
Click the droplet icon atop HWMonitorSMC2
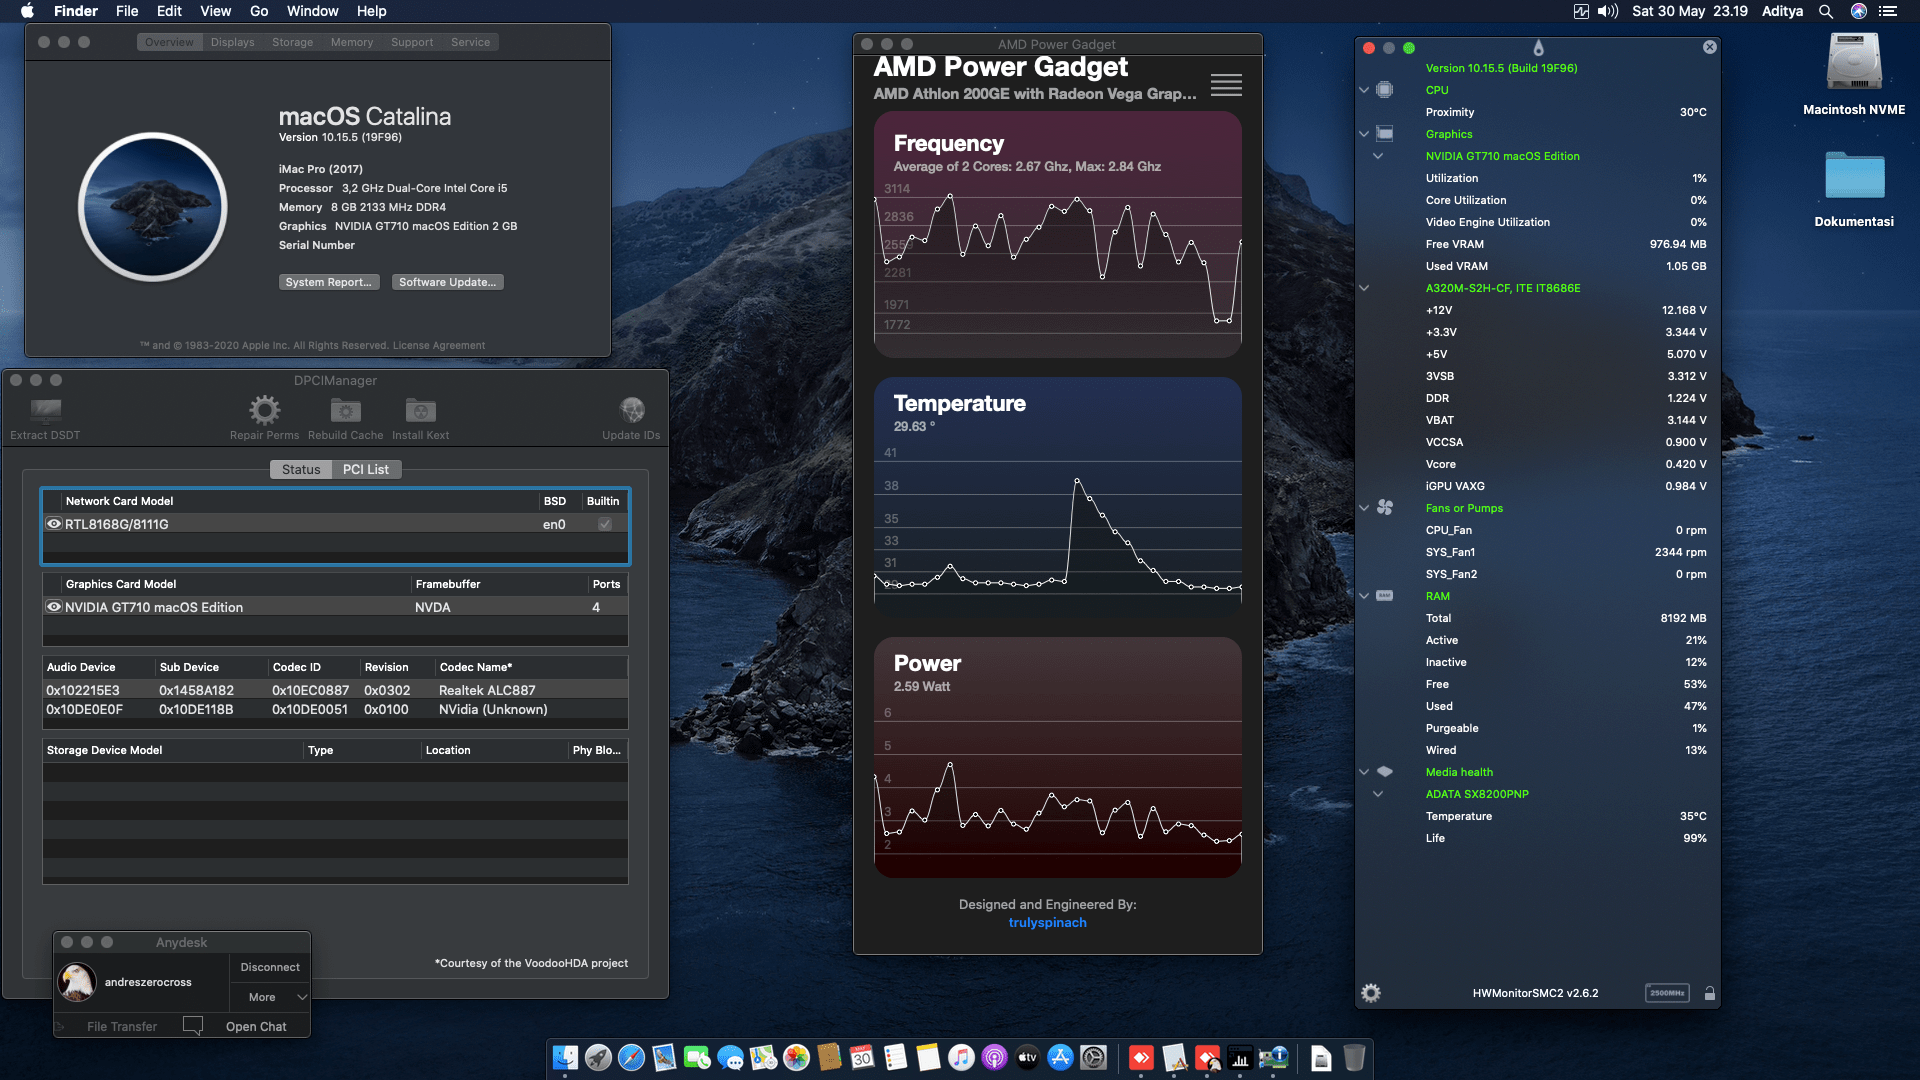[x=1537, y=47]
